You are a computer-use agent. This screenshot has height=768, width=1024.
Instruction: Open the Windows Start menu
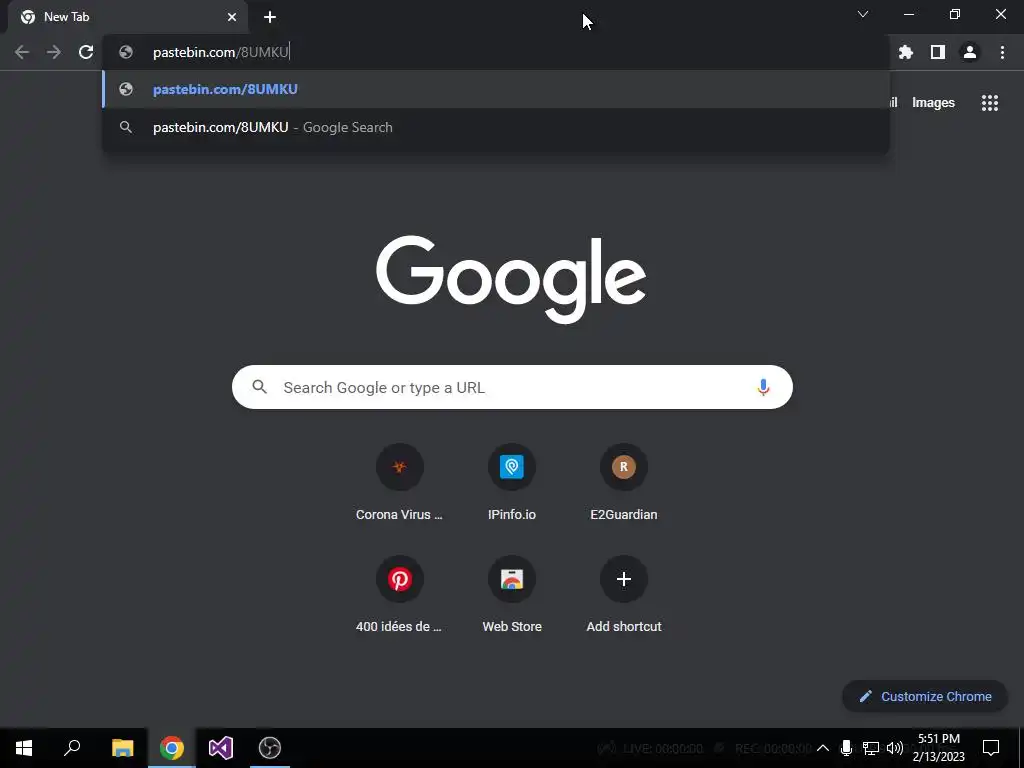(x=24, y=748)
